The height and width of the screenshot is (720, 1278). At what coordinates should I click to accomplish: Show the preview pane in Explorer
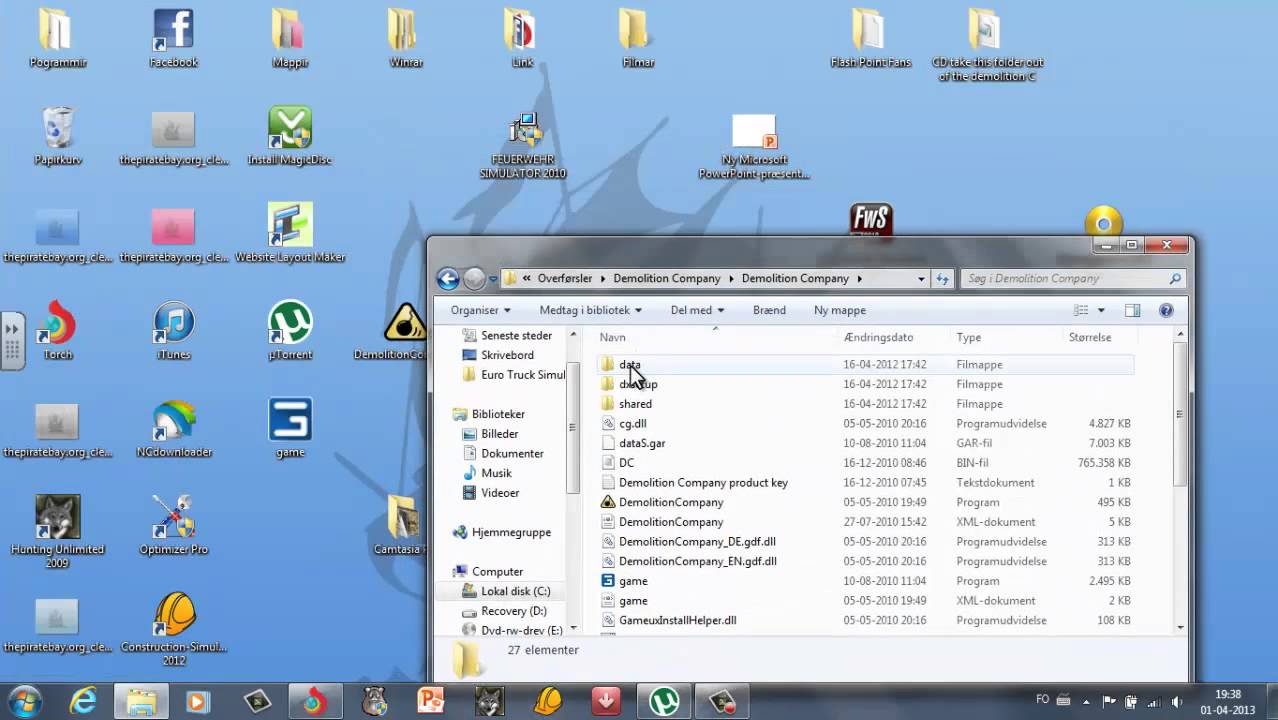[x=1132, y=310]
